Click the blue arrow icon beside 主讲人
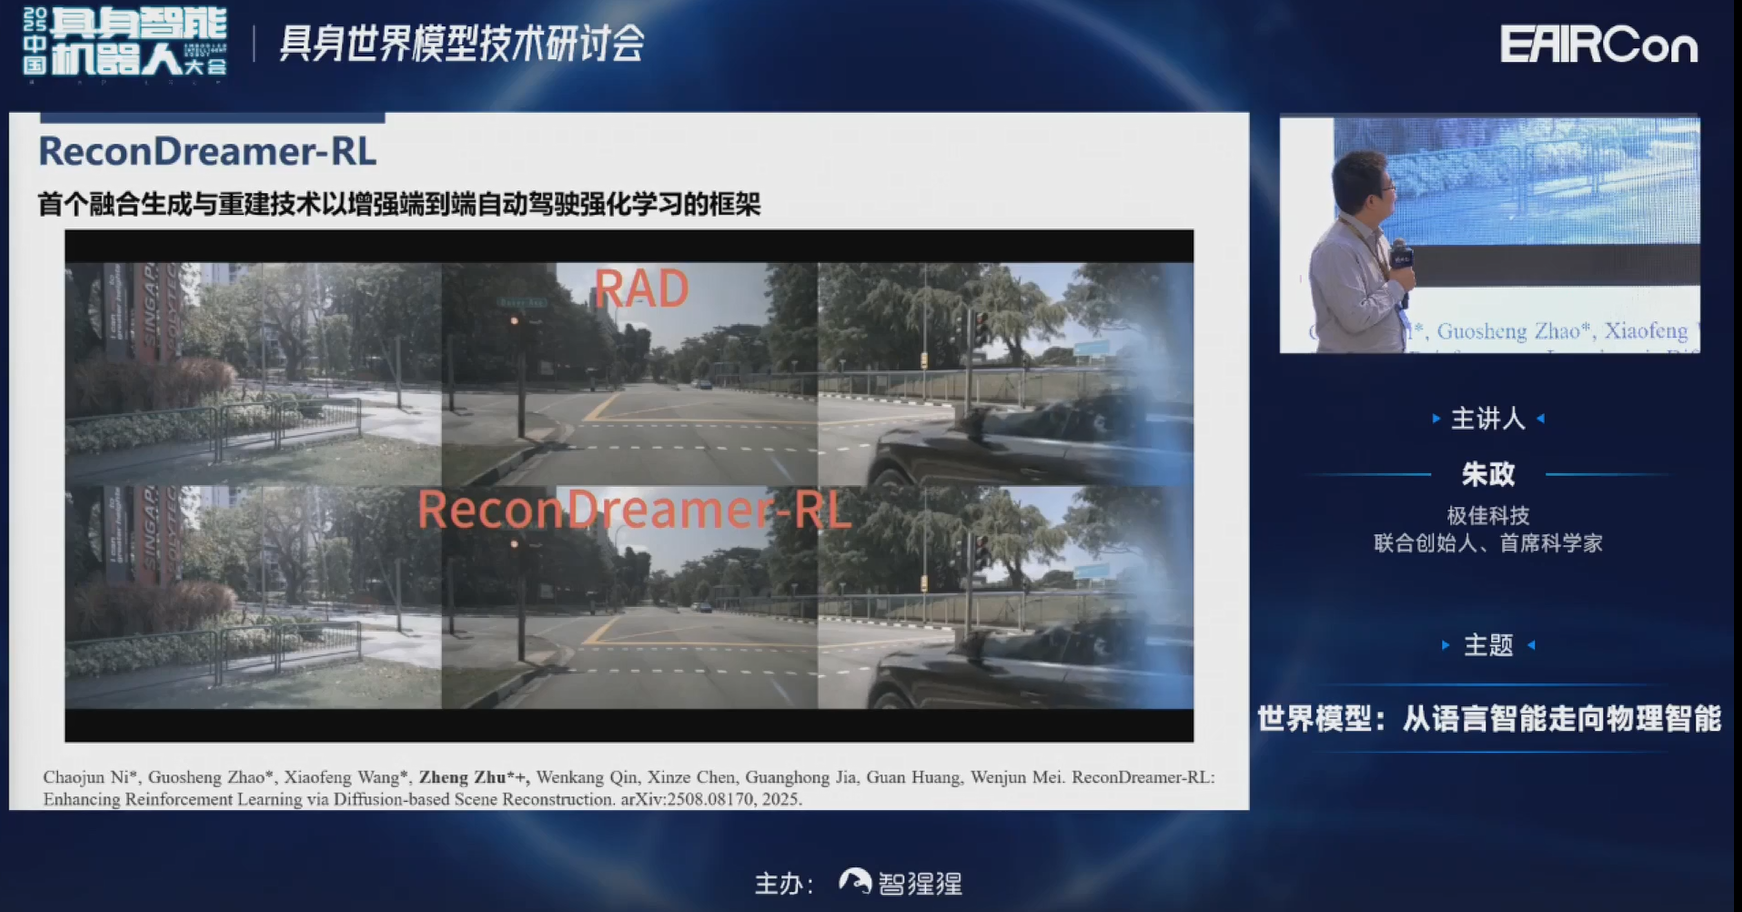 coord(1436,420)
